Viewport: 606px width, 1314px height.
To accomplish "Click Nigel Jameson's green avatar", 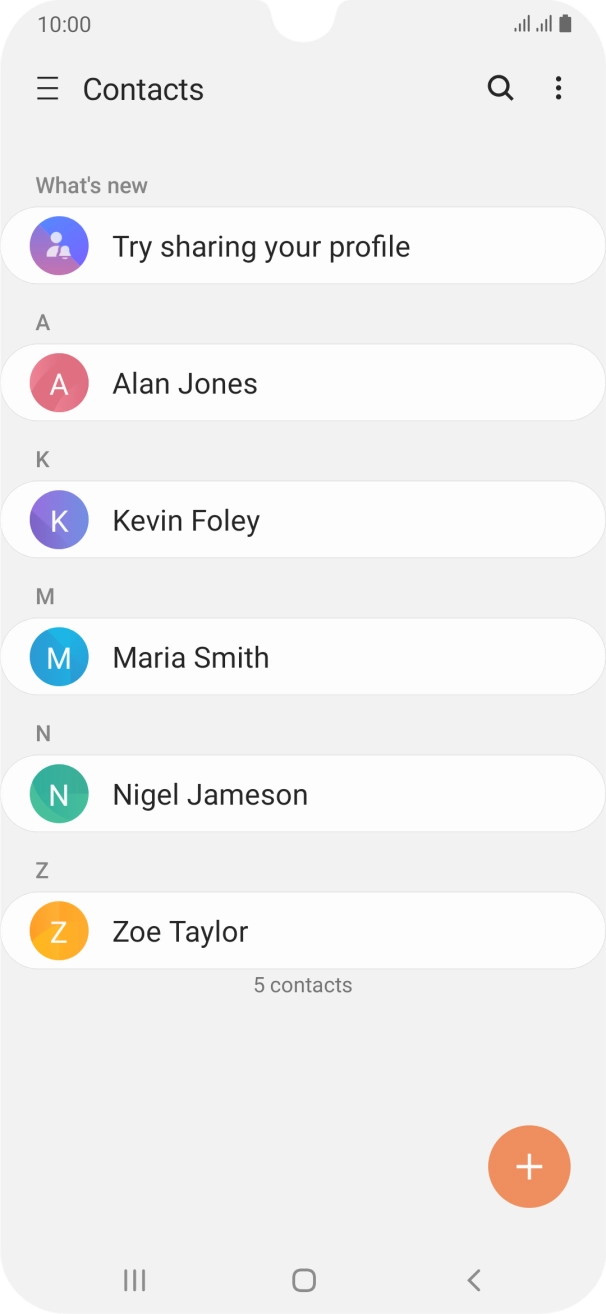I will (x=57, y=793).
